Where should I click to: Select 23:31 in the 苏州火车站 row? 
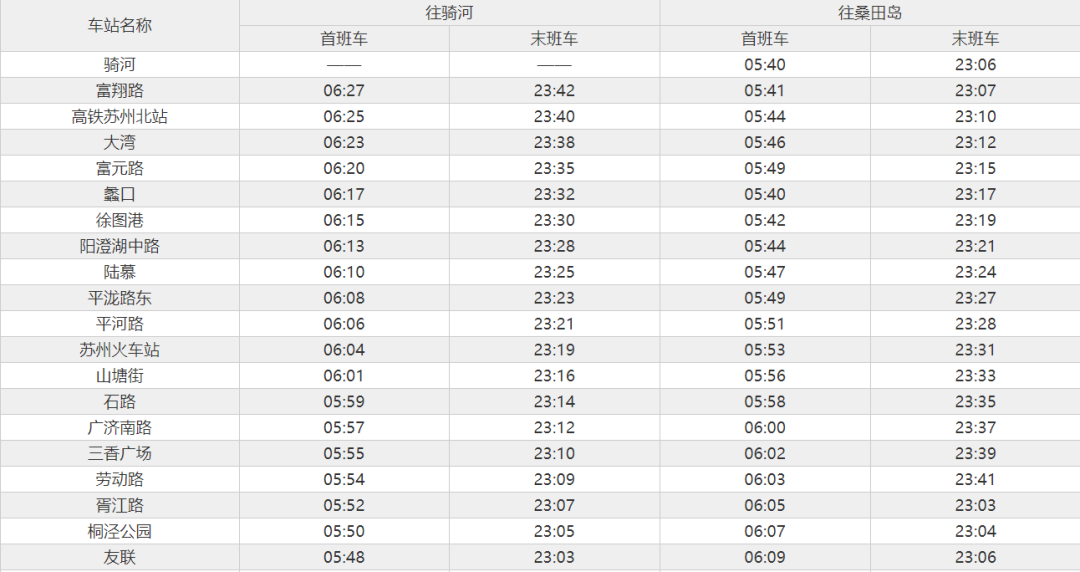[975, 350]
